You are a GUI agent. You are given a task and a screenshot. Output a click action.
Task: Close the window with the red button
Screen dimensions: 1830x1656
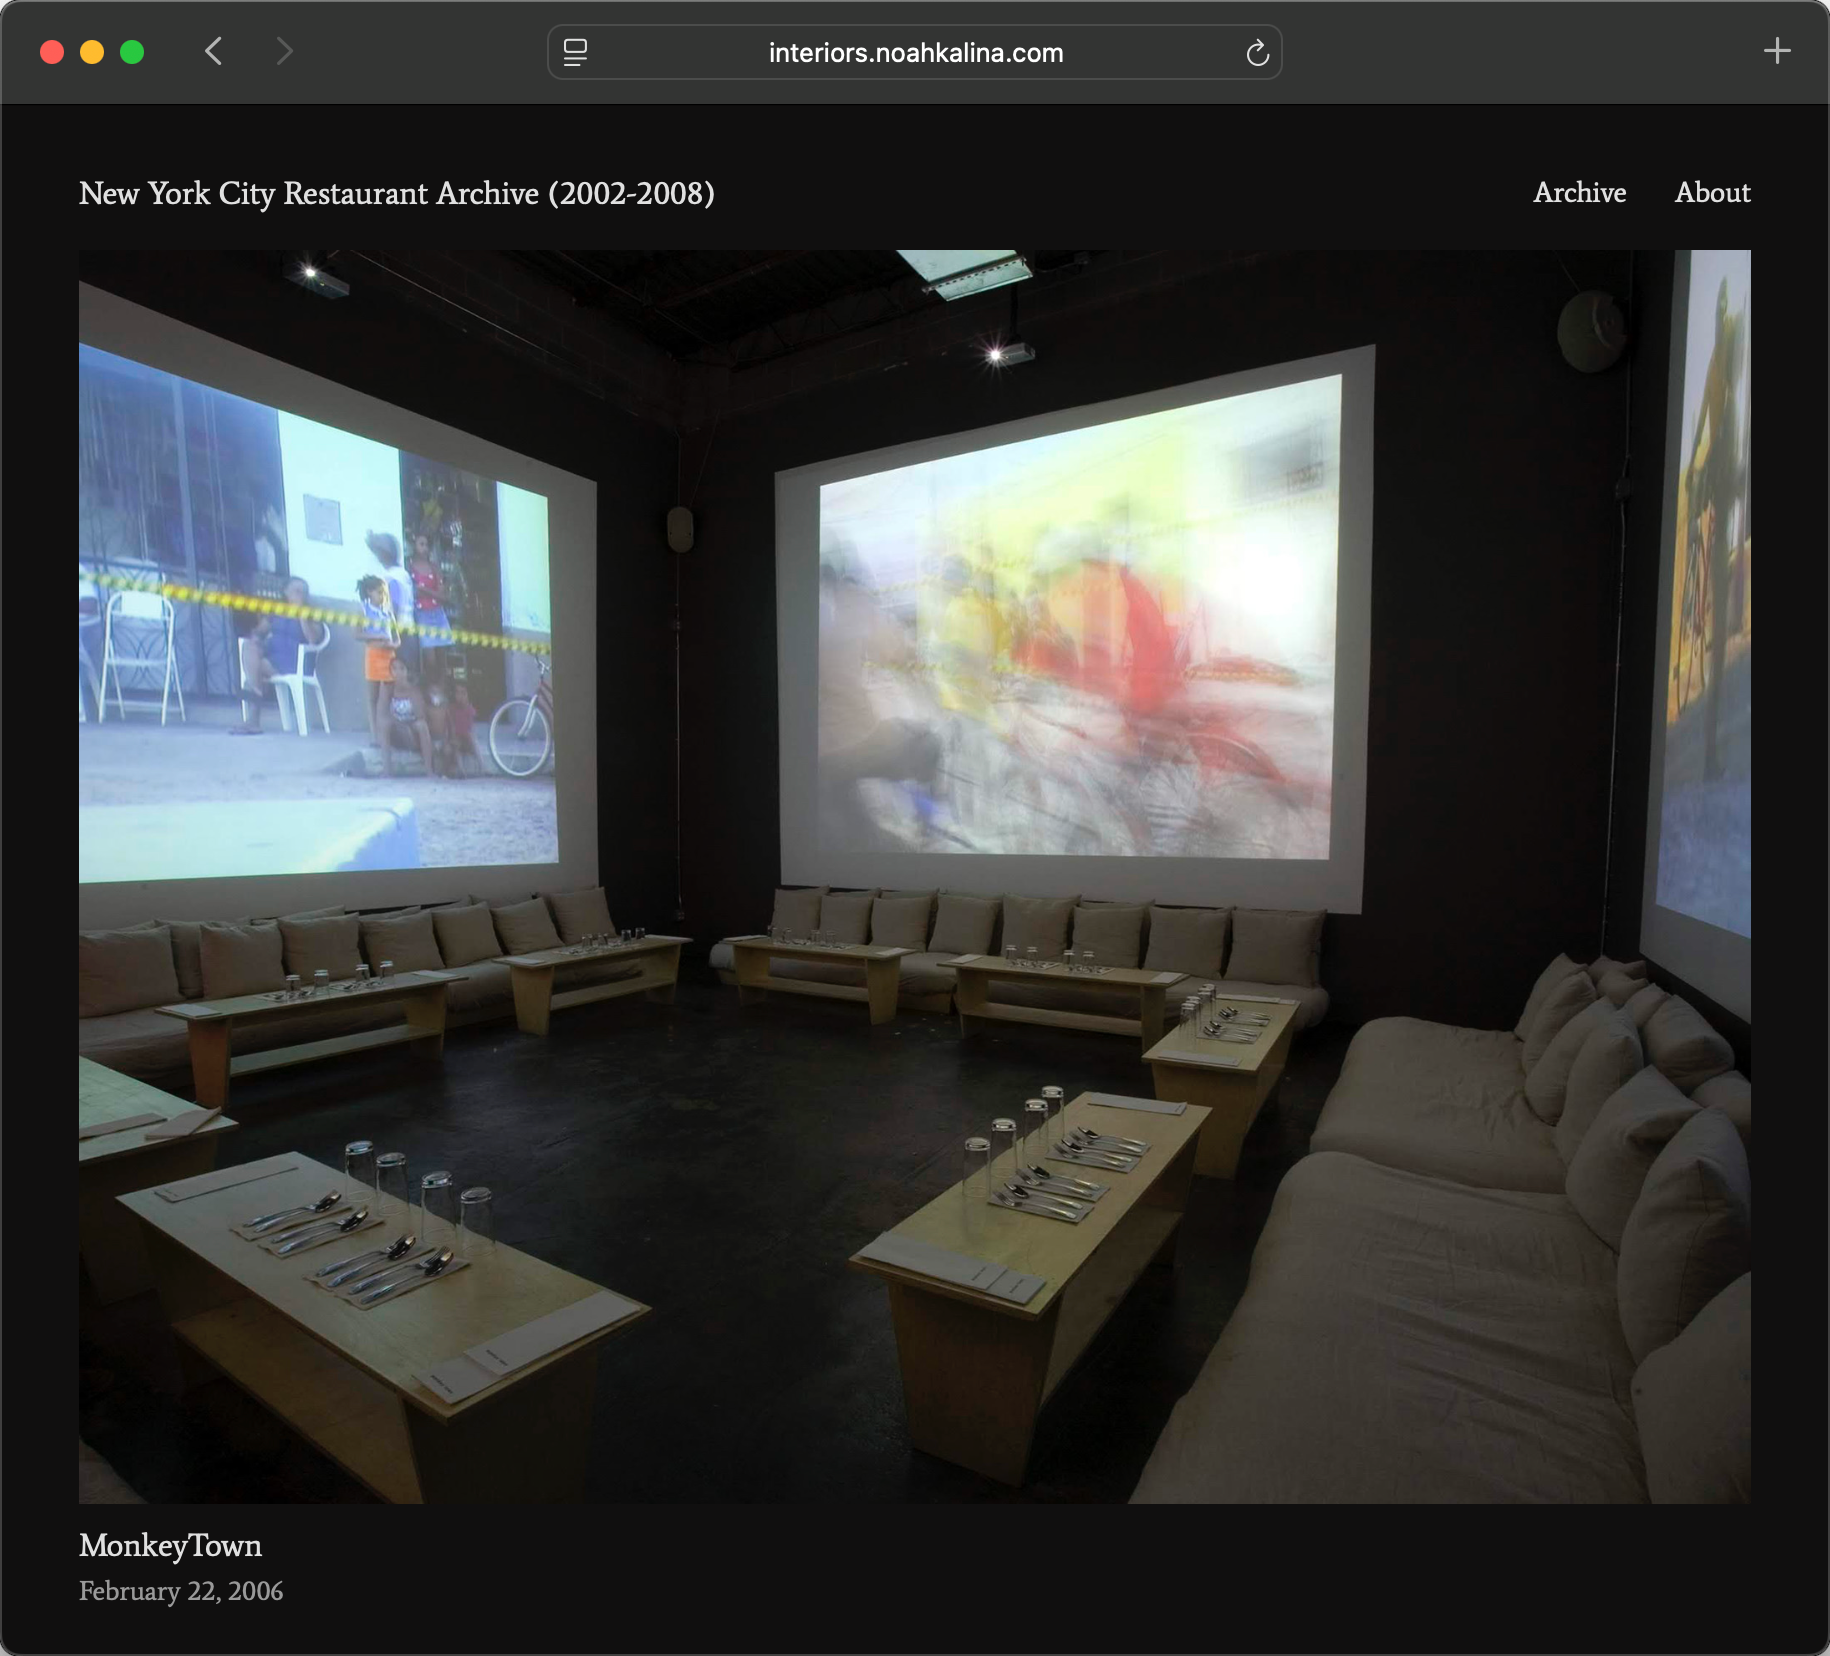click(52, 52)
